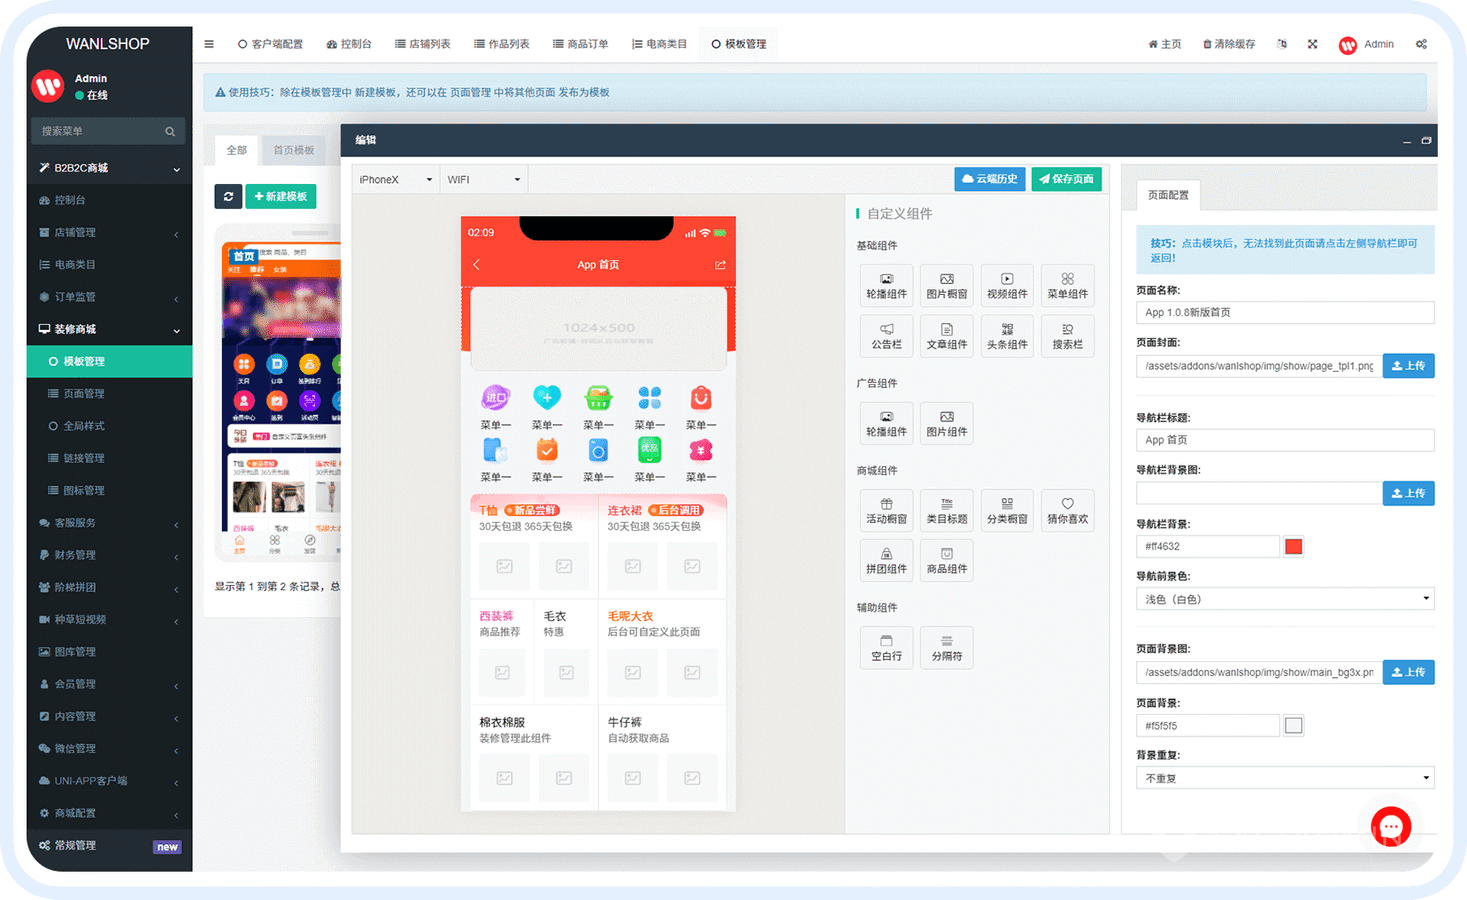Viewport: 1467px width, 900px height.
Task: Select the 拼团组件 group-buy component
Action: tap(886, 560)
